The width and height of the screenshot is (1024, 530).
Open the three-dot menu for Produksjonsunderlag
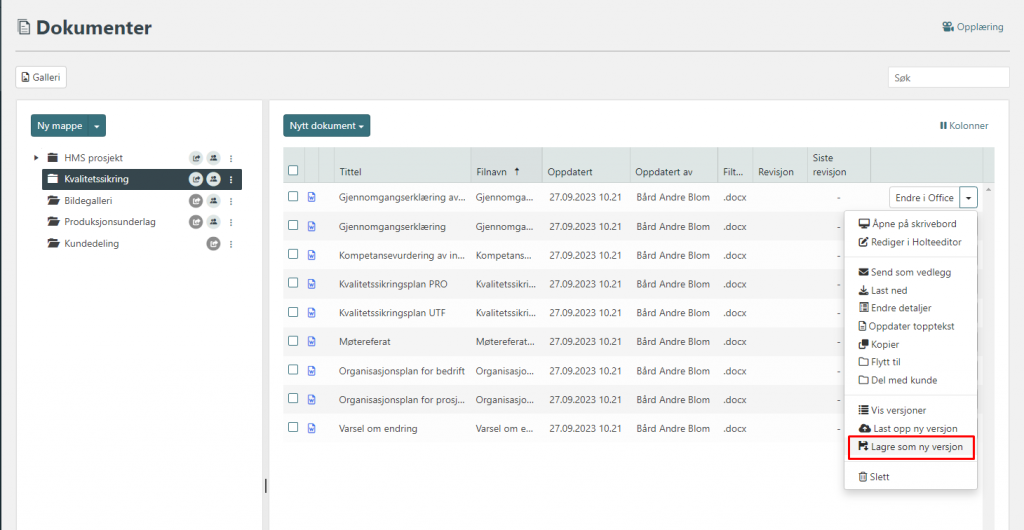point(231,222)
